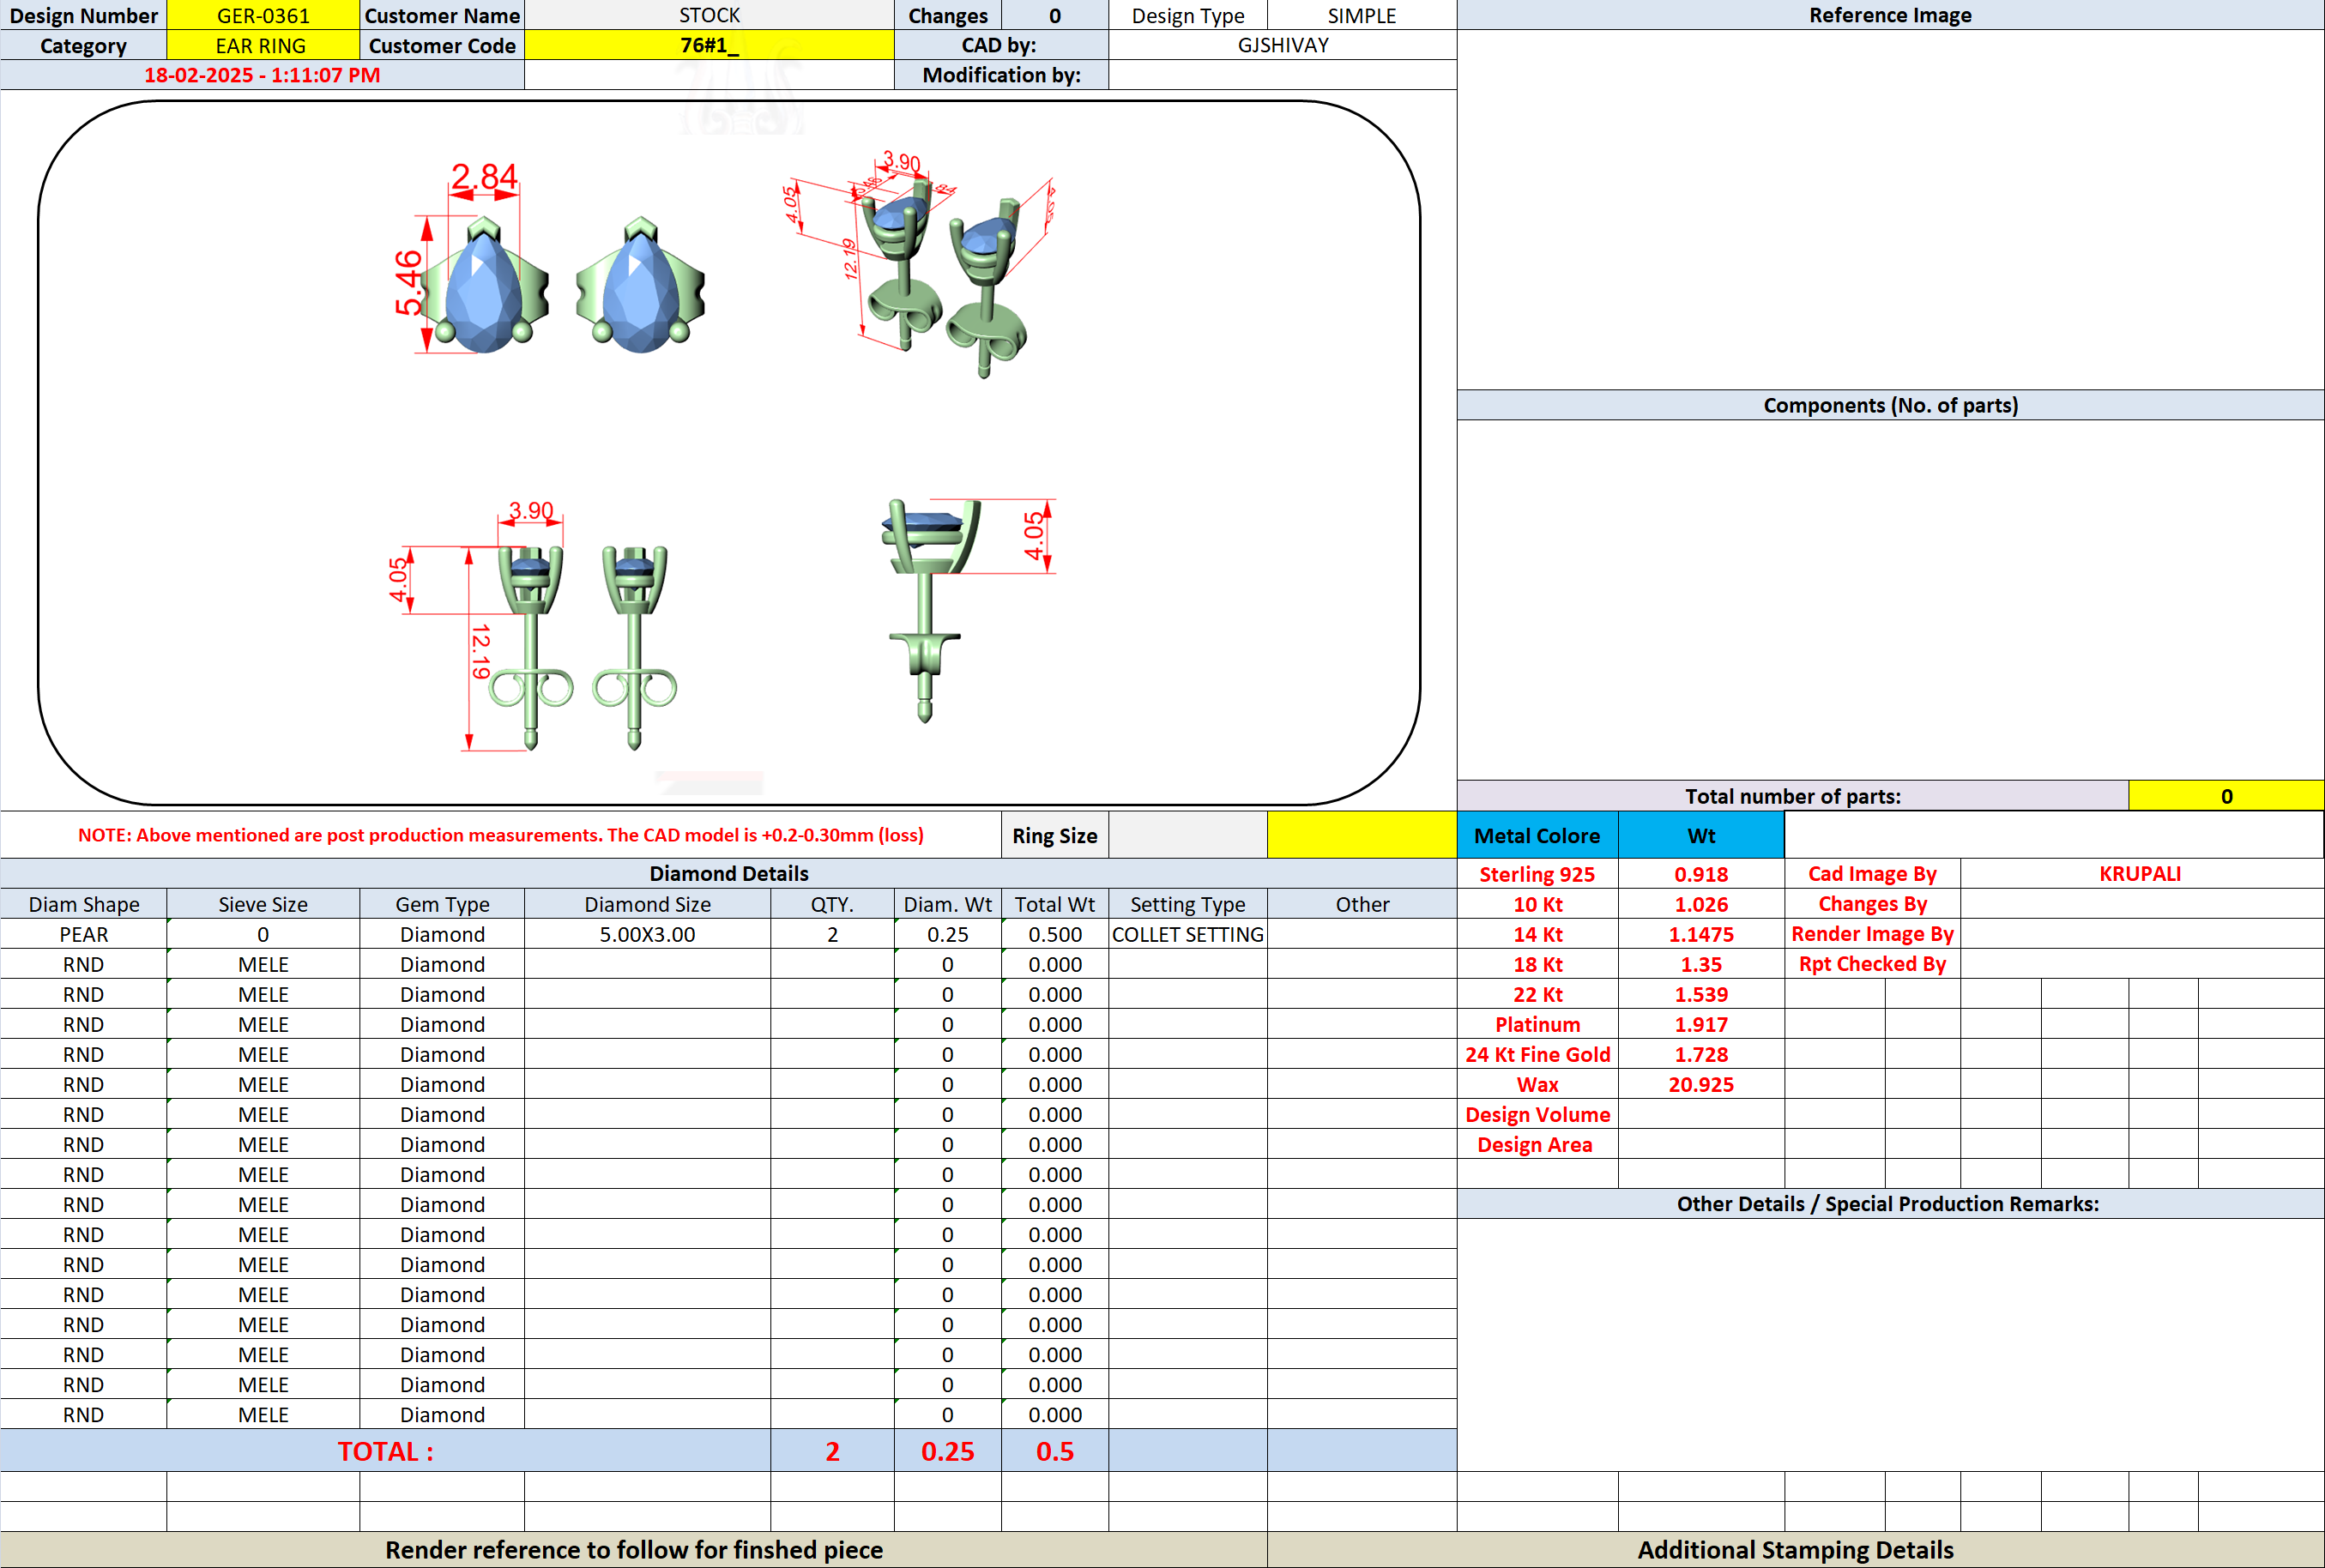Select diamond size 5.00X3.00 cell
Screen dimensions: 2325x1568
(x=647, y=934)
